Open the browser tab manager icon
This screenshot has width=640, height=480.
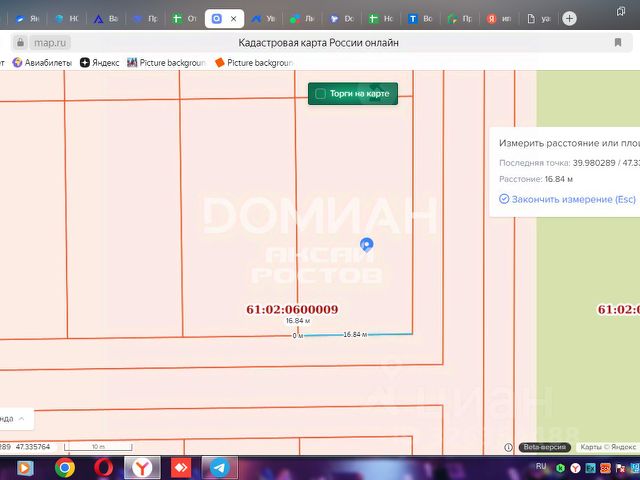coord(621,11)
